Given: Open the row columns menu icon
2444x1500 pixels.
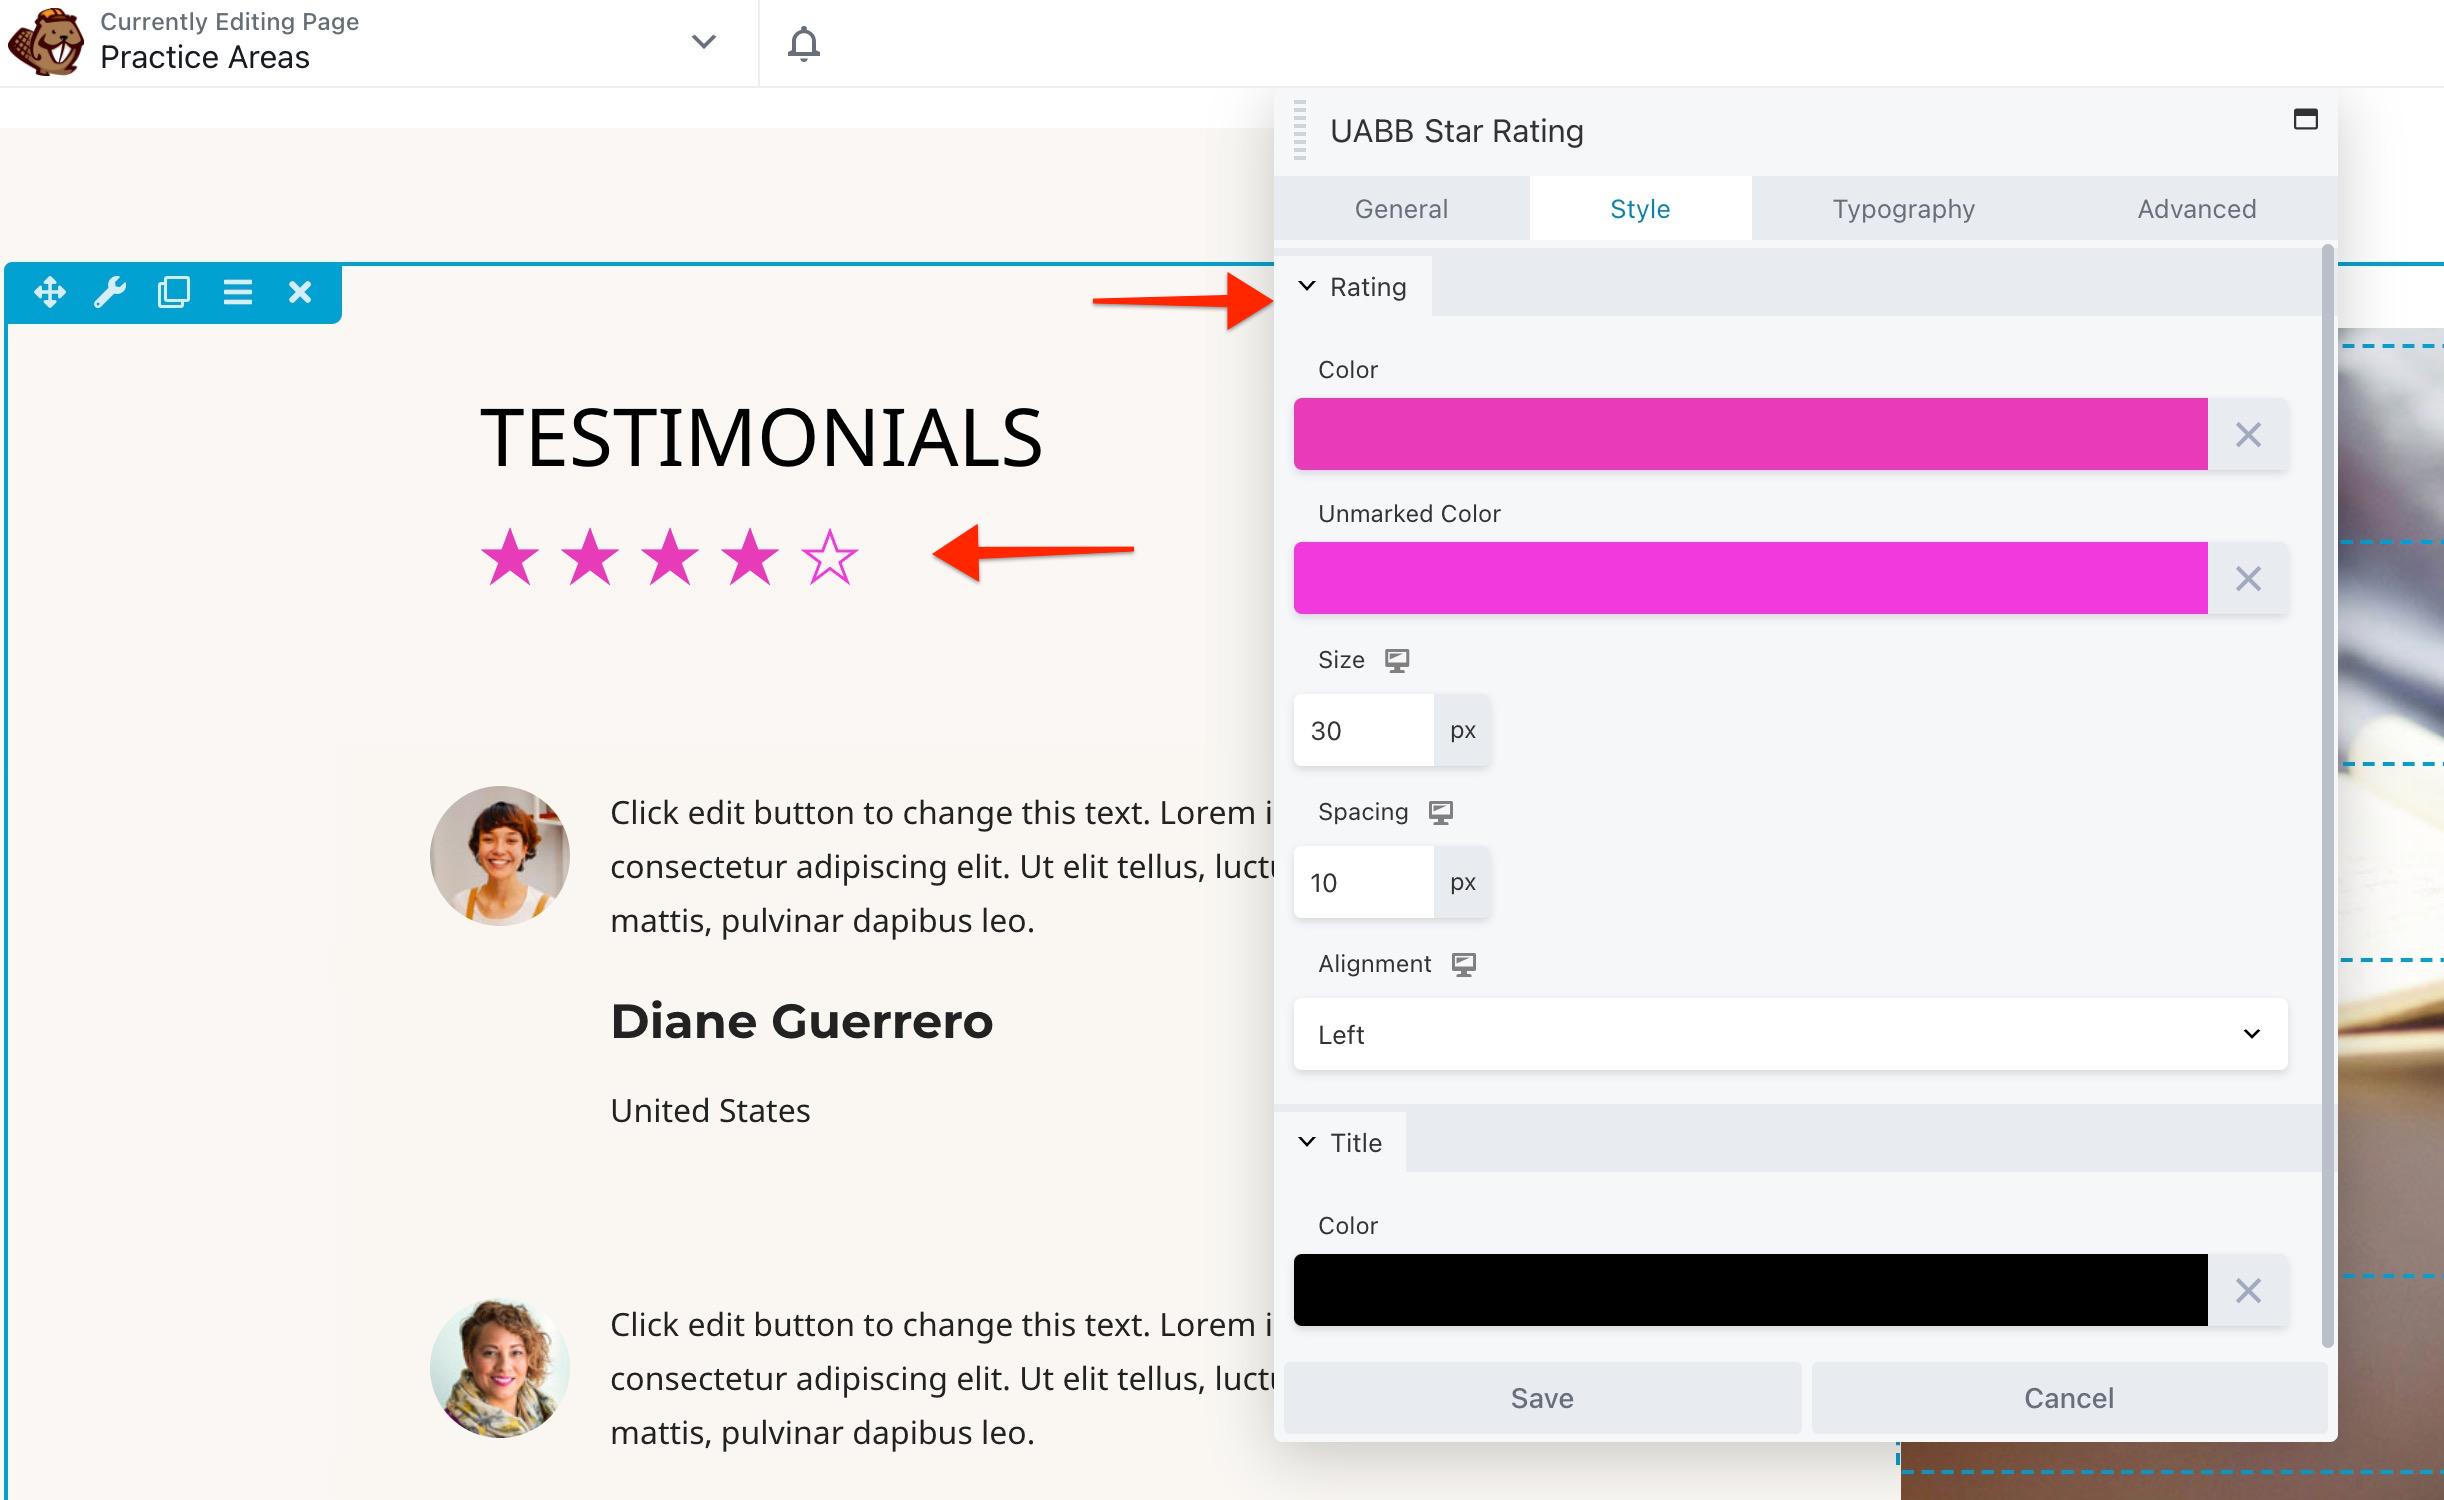Looking at the screenshot, I should pyautogui.click(x=237, y=292).
